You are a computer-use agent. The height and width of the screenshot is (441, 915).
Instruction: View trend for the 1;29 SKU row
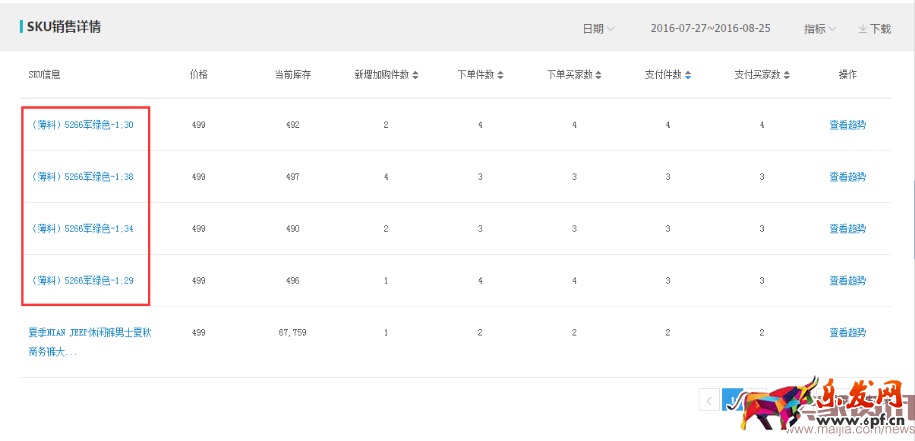tap(847, 281)
